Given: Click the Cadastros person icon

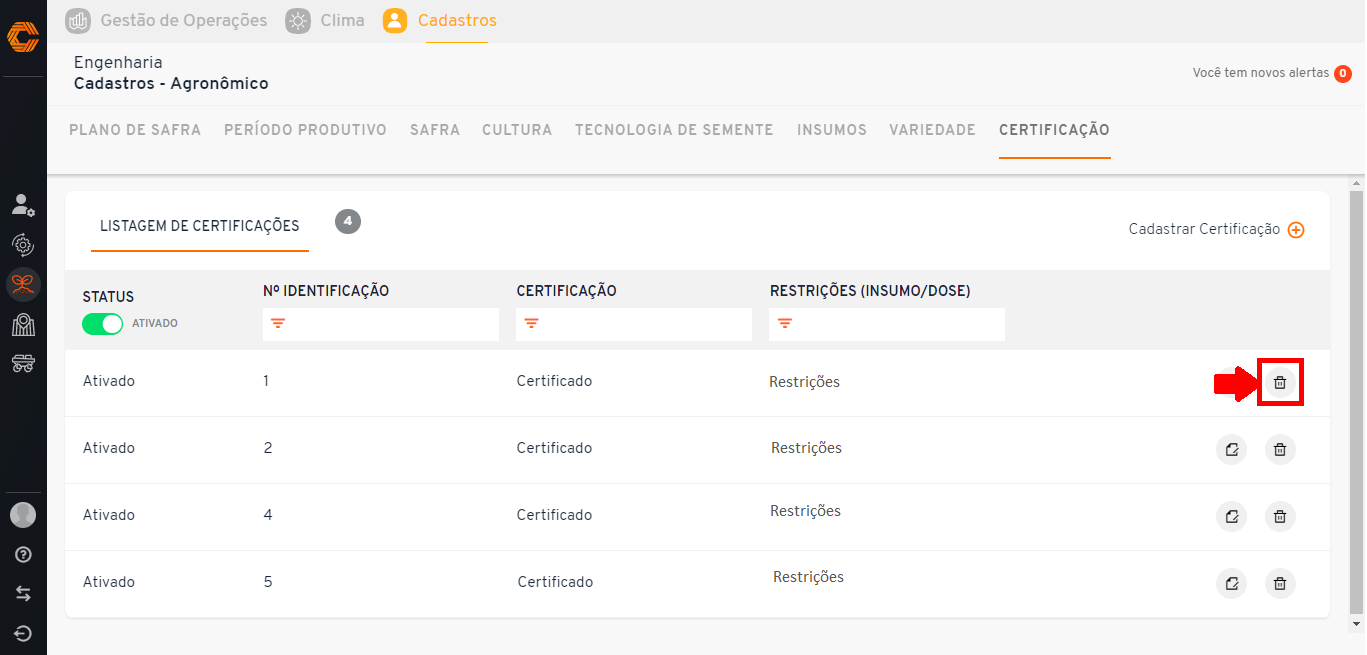Looking at the screenshot, I should (395, 20).
